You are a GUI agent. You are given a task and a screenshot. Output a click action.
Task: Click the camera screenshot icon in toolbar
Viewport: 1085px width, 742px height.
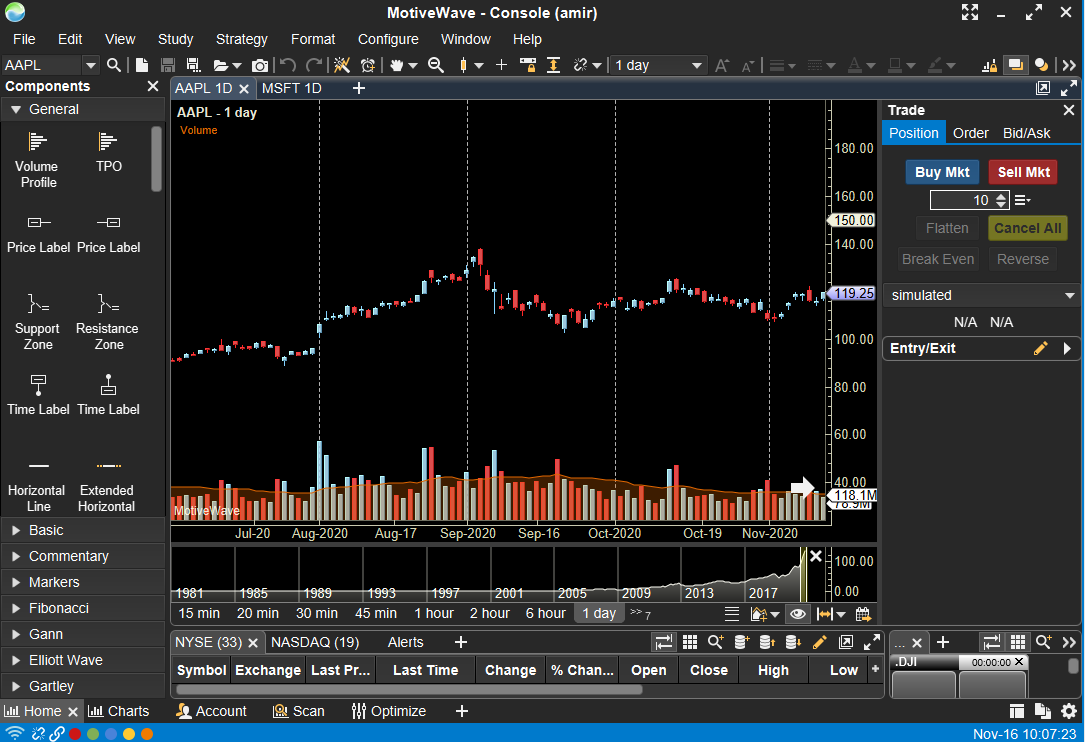point(259,65)
